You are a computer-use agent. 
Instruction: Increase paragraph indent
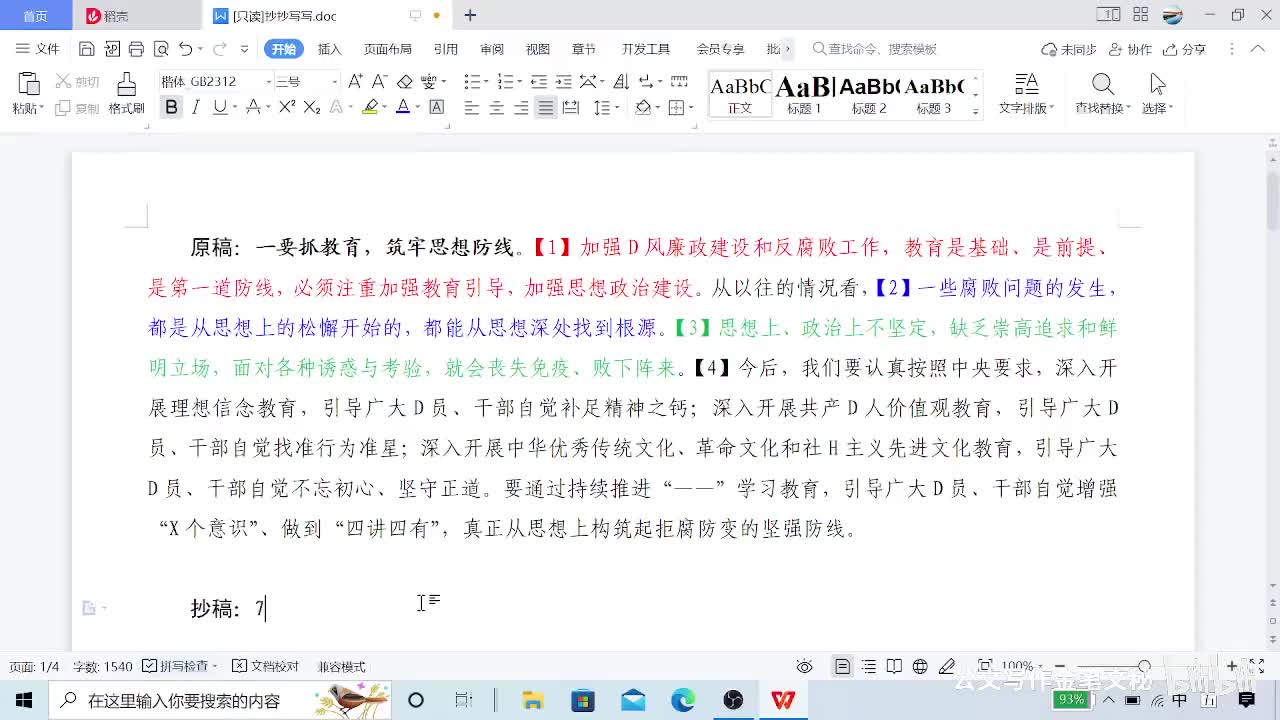tap(564, 82)
